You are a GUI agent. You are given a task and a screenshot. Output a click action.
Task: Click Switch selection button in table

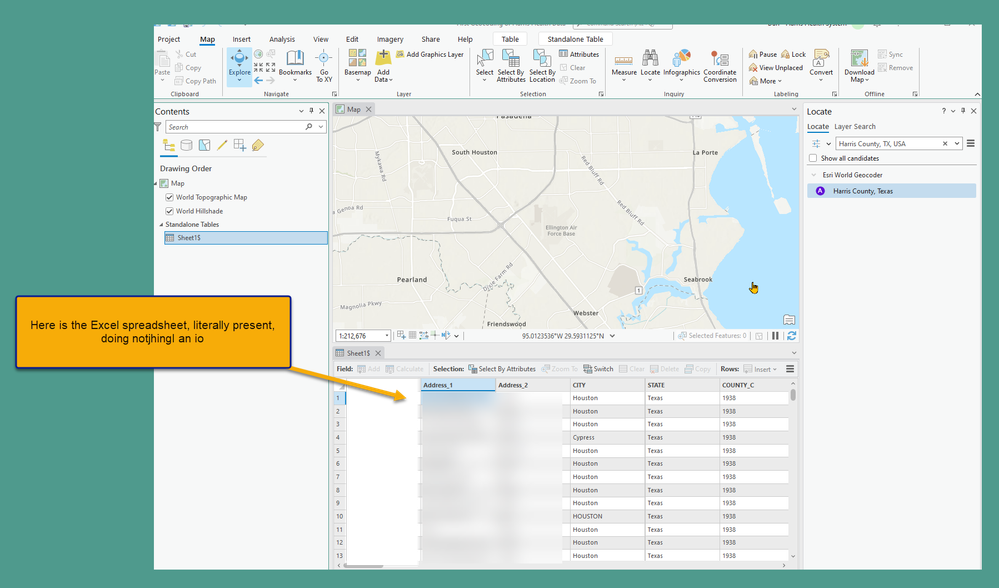598,369
